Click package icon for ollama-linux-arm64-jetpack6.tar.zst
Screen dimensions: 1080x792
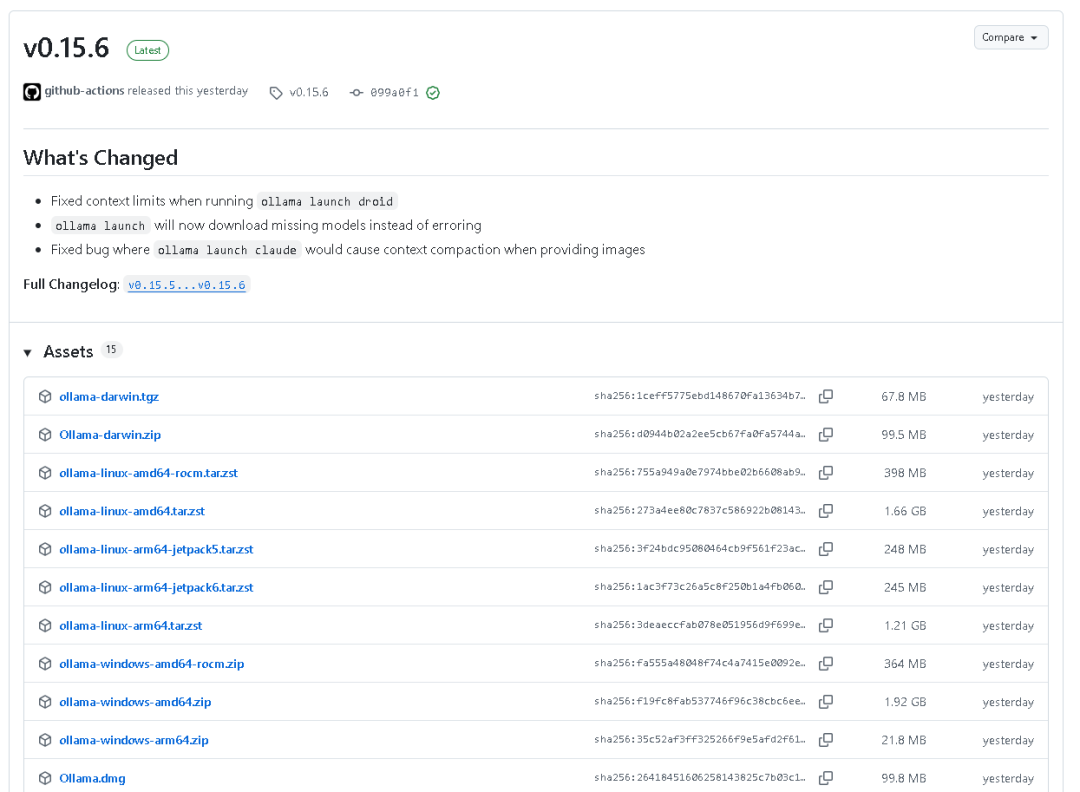pyautogui.click(x=45, y=587)
